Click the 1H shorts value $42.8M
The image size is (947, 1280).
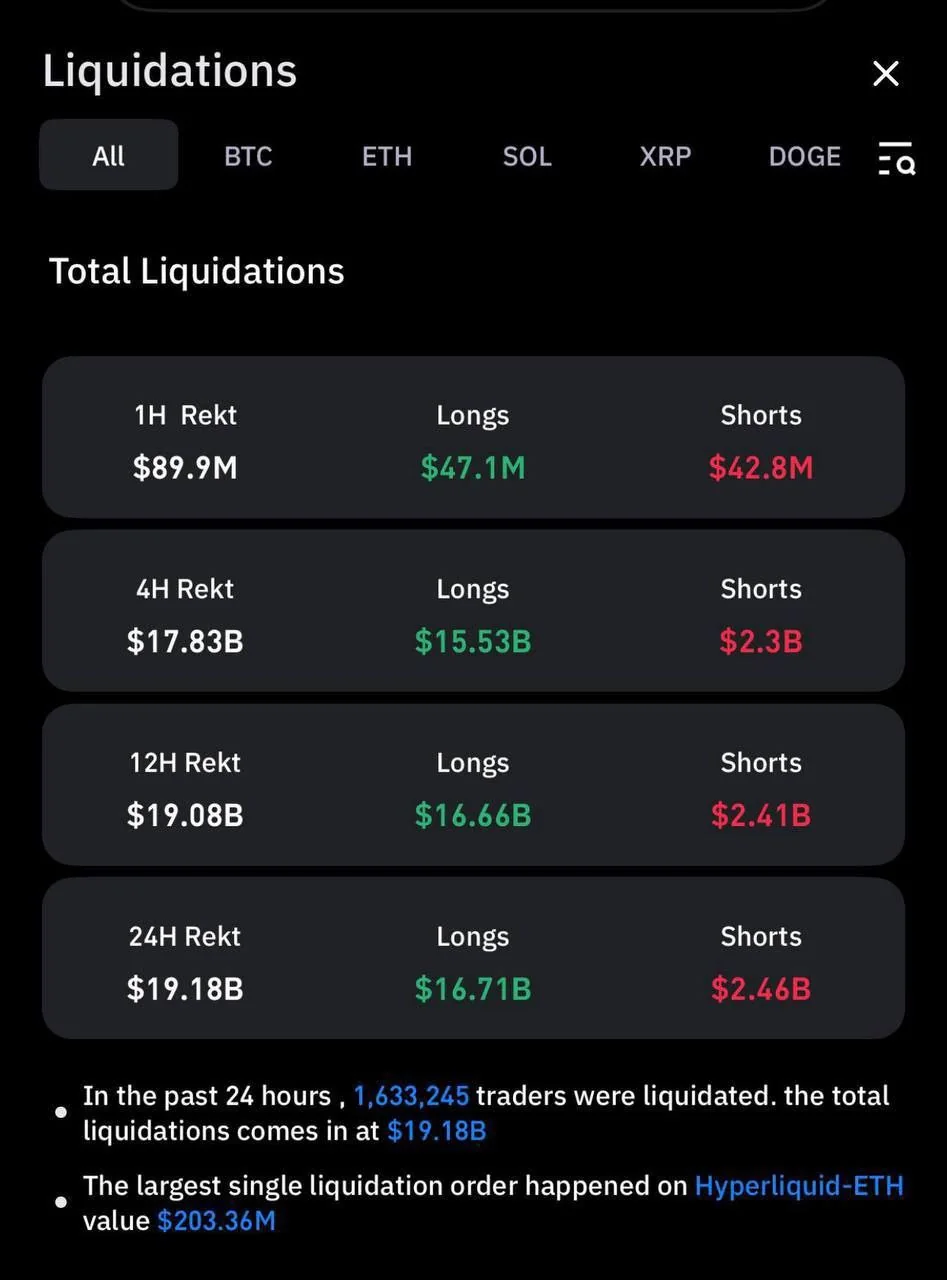coord(761,468)
